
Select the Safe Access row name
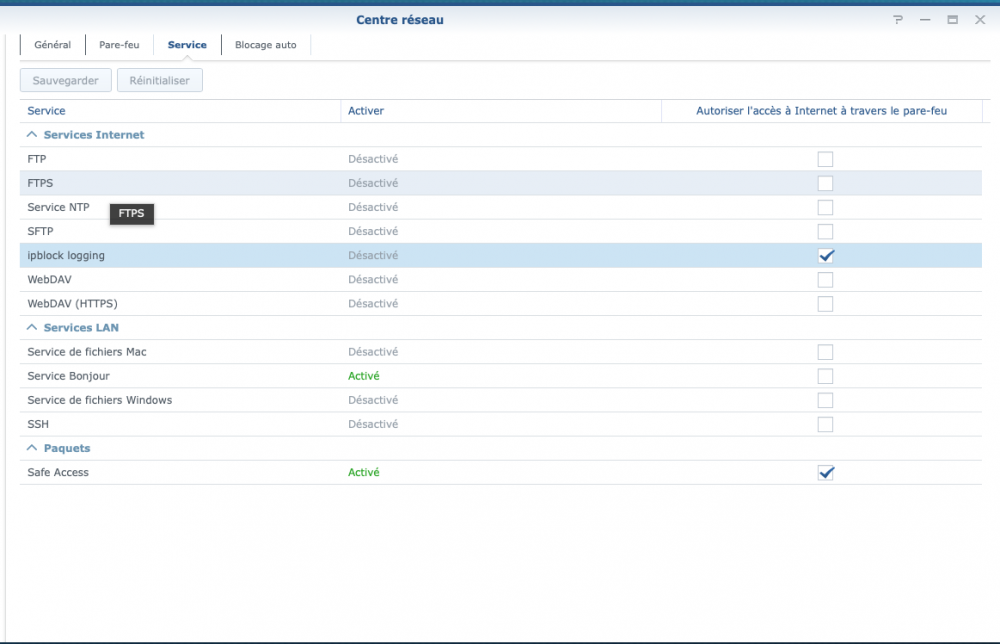[x=58, y=472]
